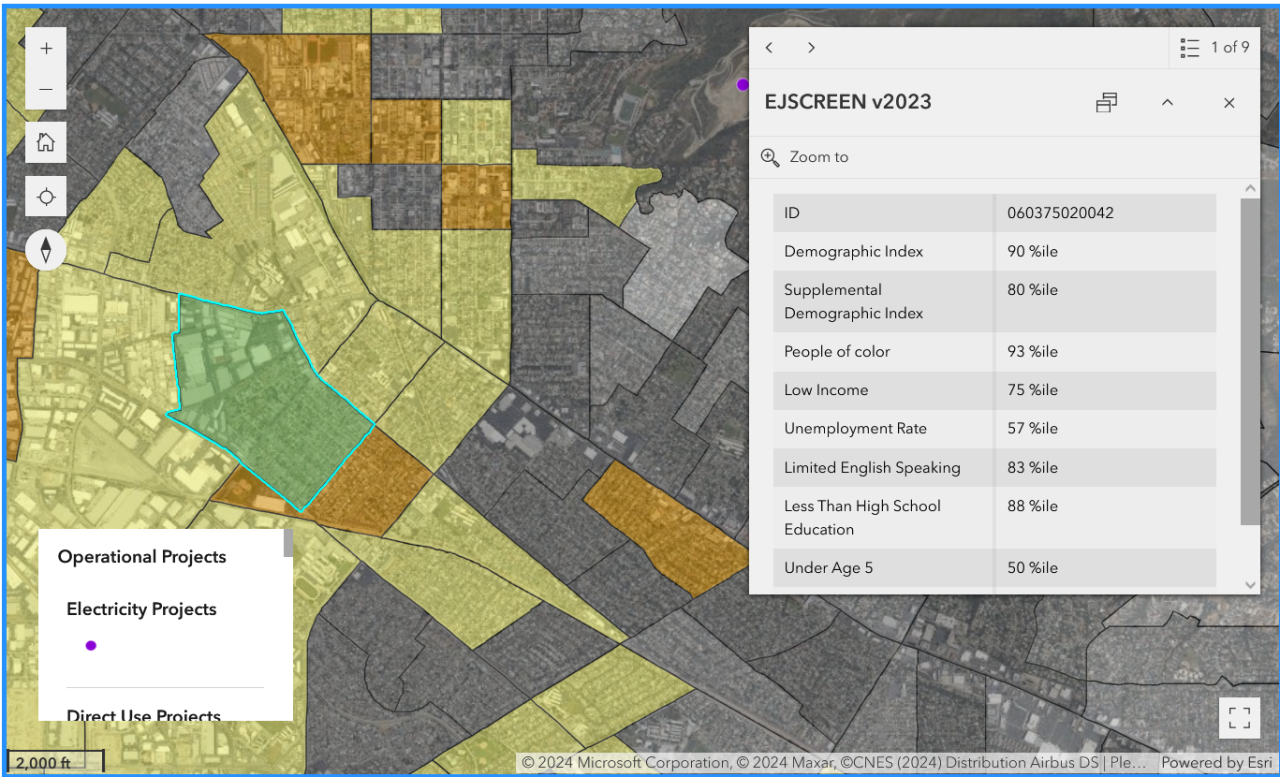Zoom in with the plus control
Image resolution: width=1280 pixels, height=777 pixels.
[45, 47]
